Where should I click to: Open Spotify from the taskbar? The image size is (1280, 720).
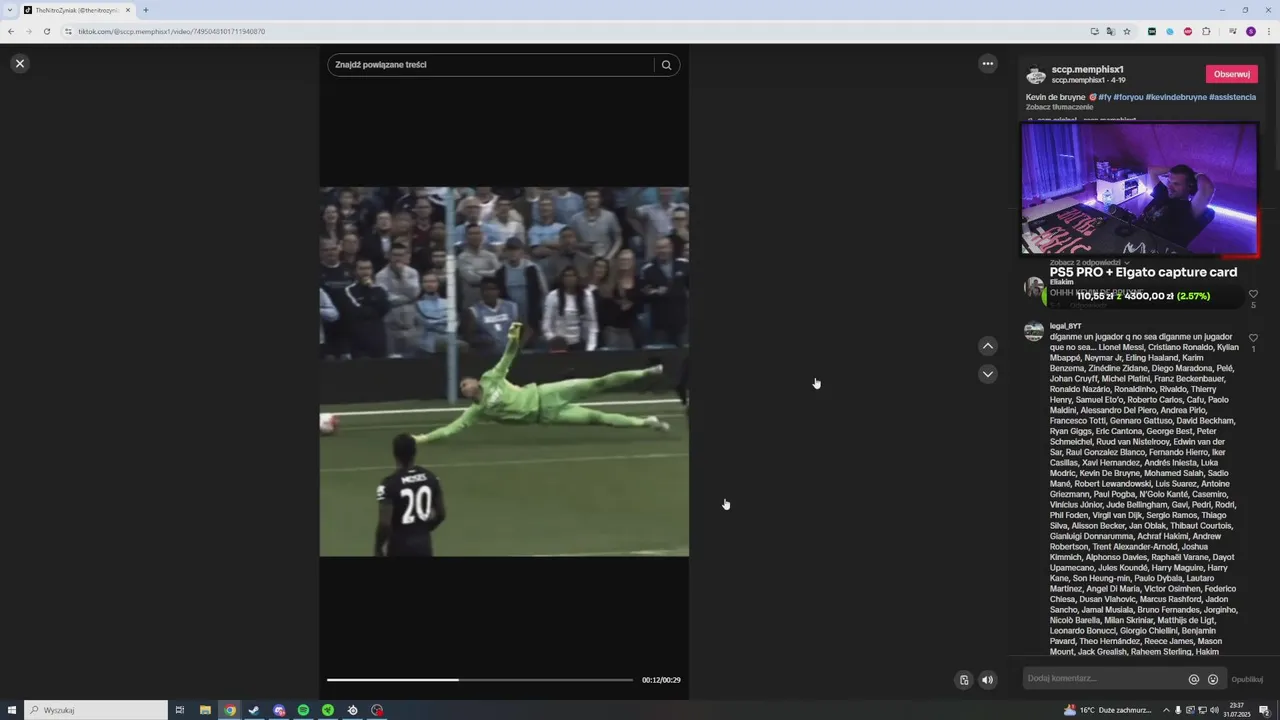(x=303, y=710)
